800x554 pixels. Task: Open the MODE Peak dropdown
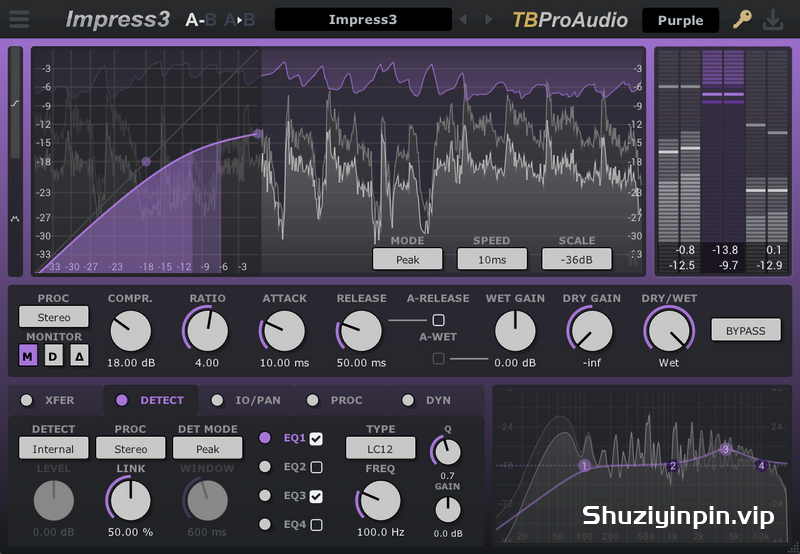point(408,259)
